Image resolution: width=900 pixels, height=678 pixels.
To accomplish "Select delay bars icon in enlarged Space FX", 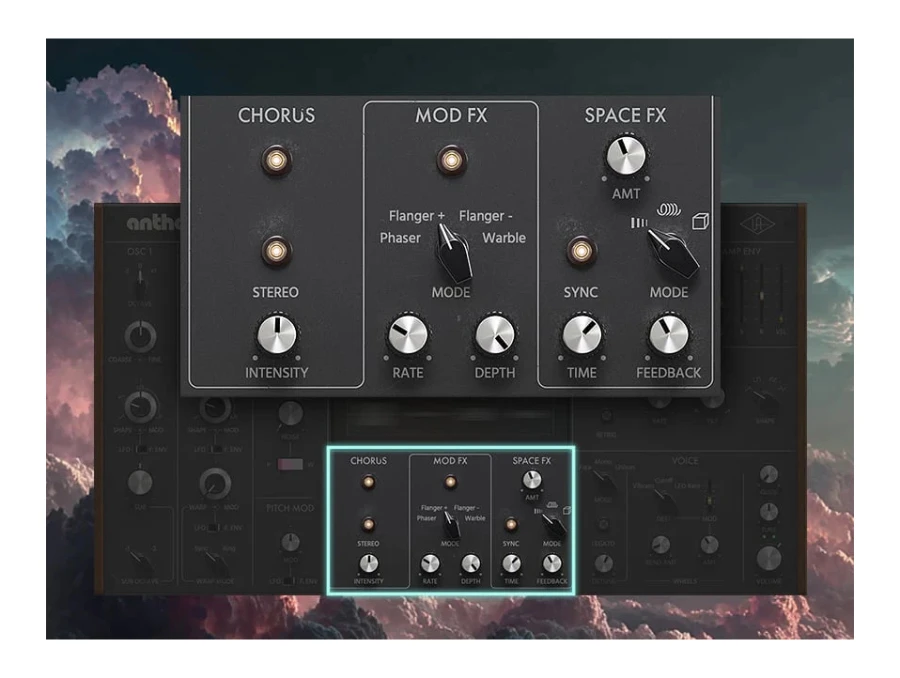I will pyautogui.click(x=639, y=223).
